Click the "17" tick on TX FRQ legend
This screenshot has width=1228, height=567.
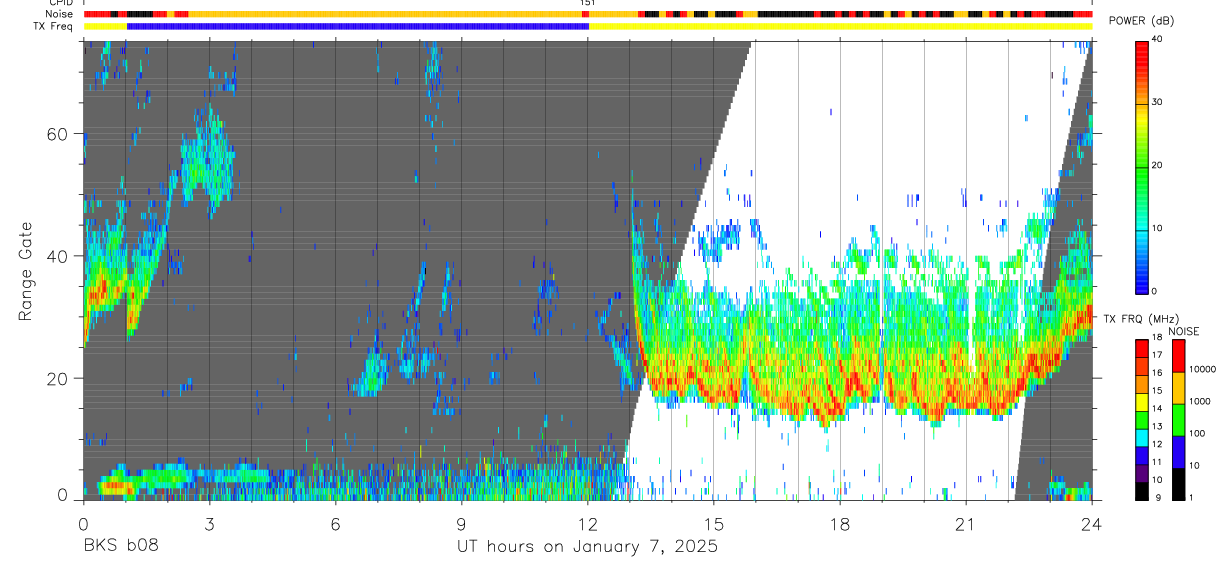[x=1157, y=354]
